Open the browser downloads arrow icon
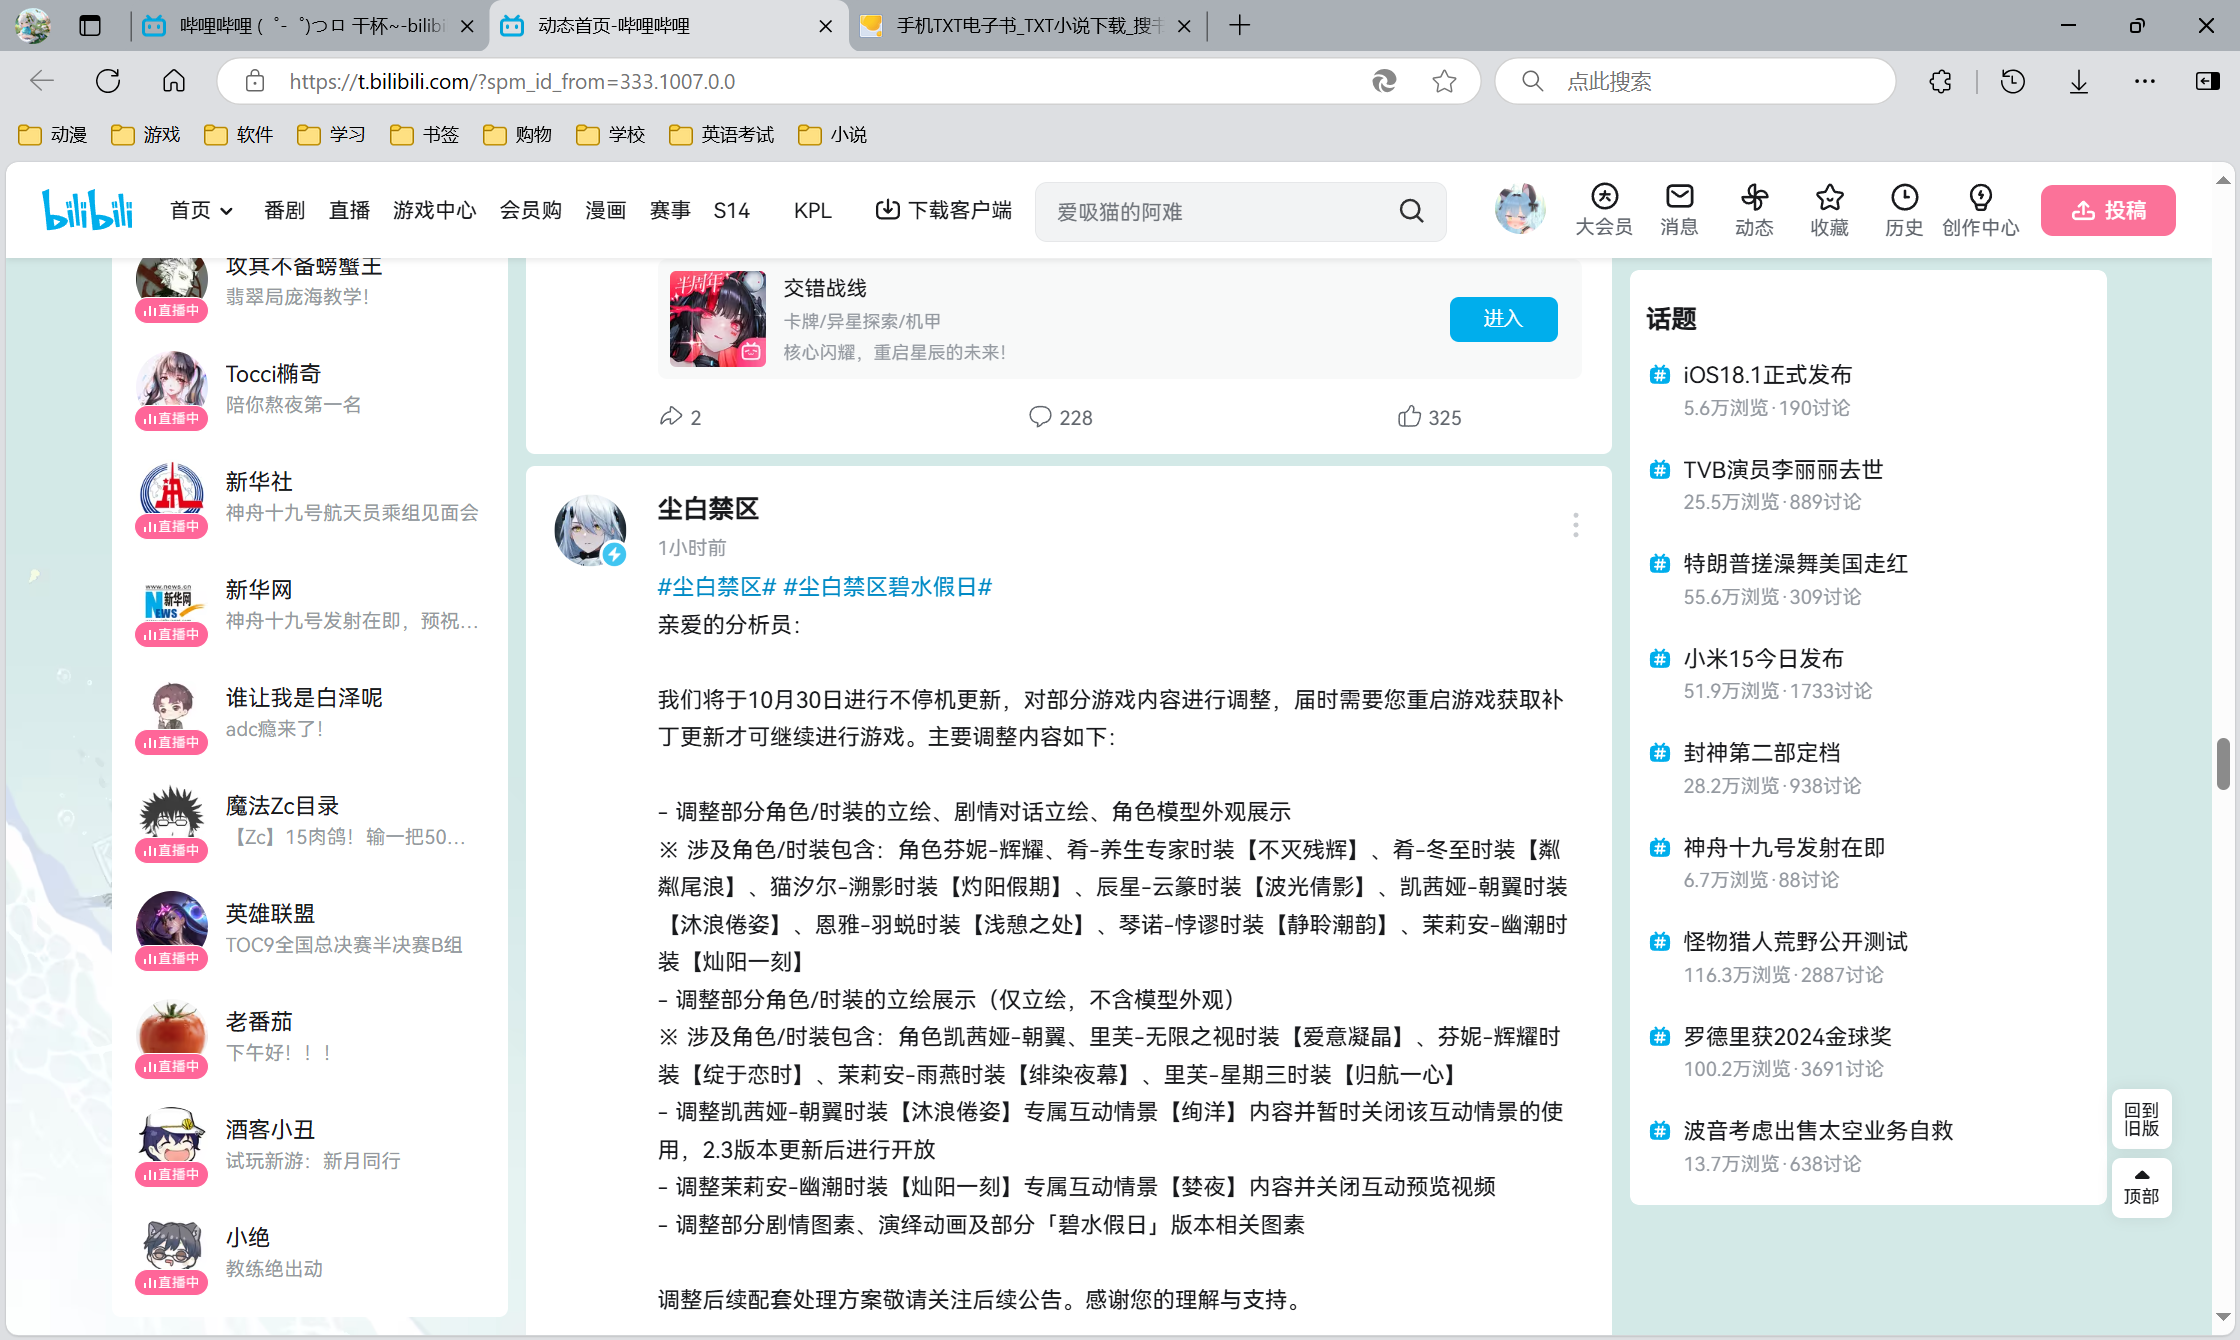 2079,81
